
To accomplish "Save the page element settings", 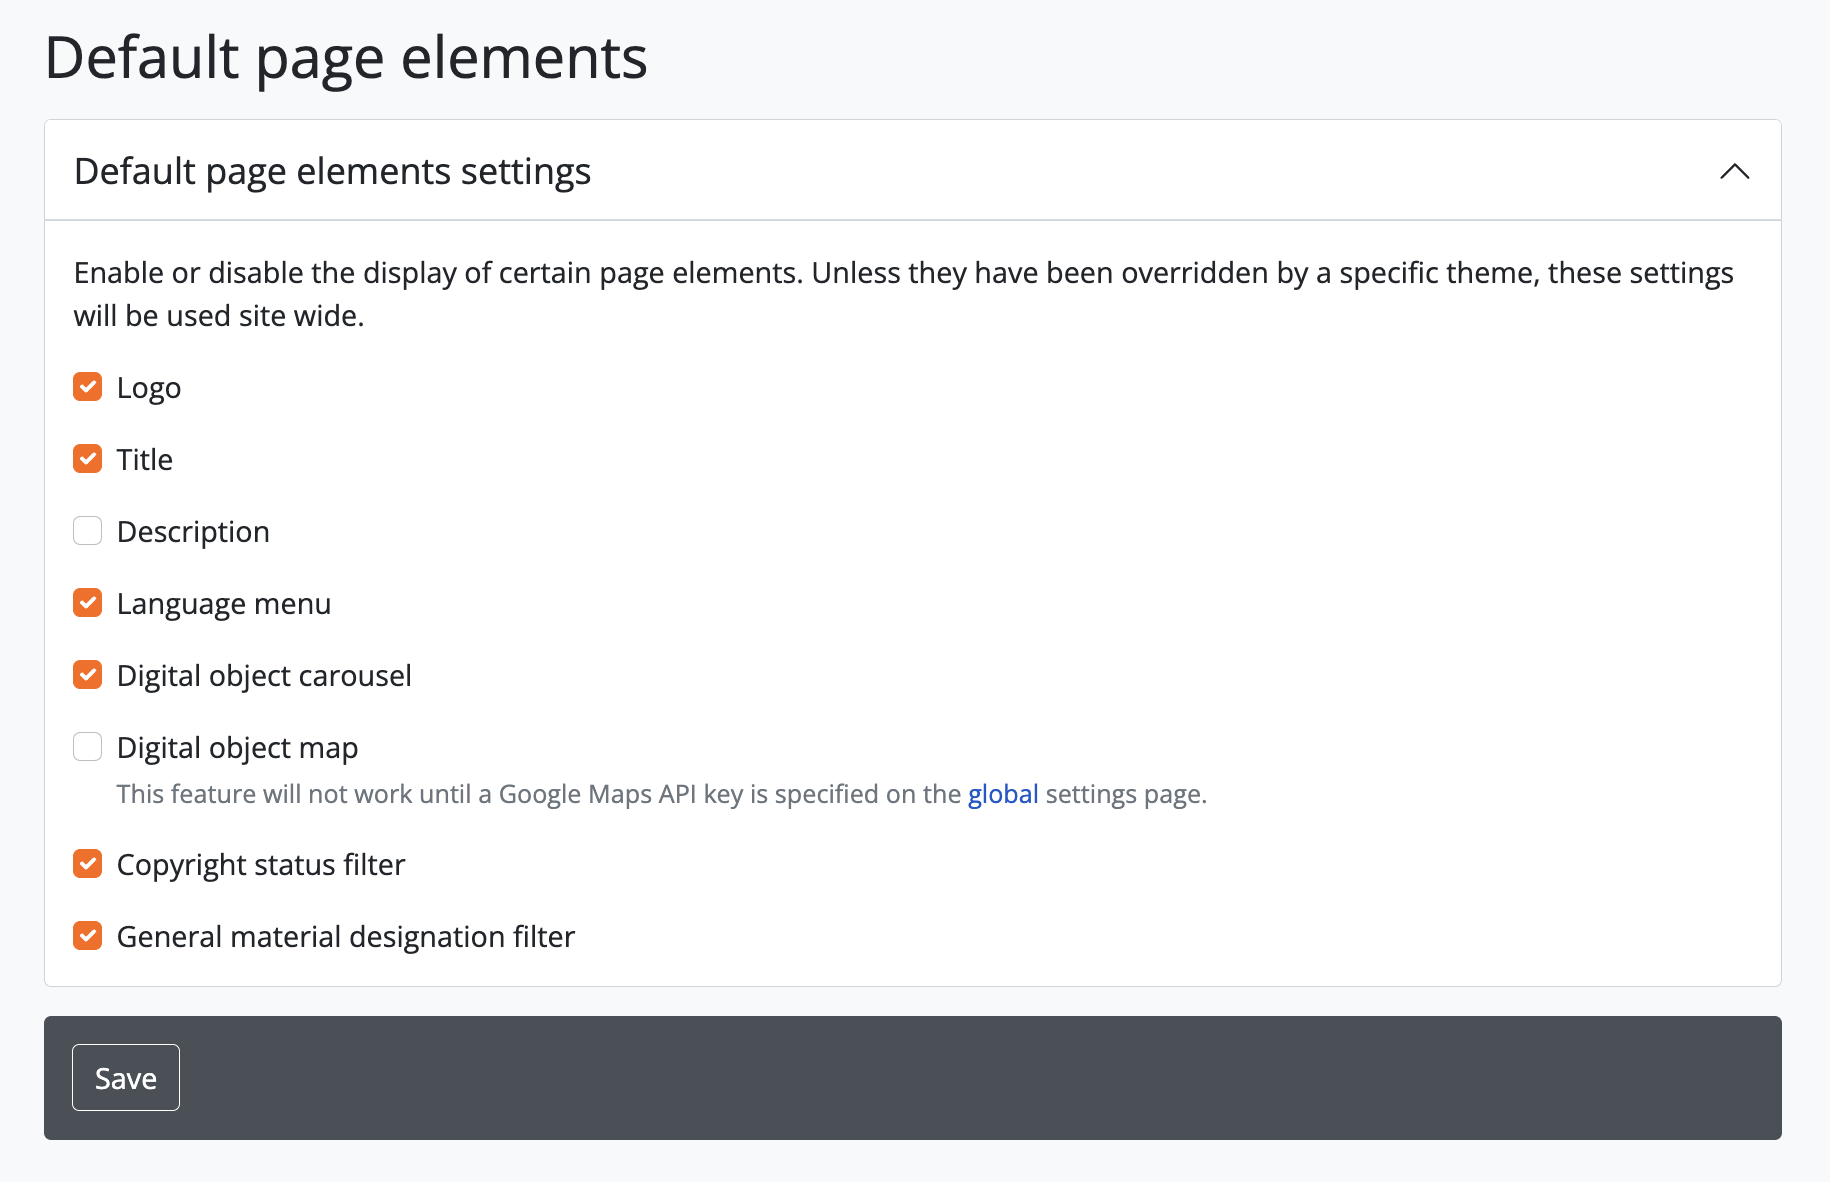I will coord(126,1078).
